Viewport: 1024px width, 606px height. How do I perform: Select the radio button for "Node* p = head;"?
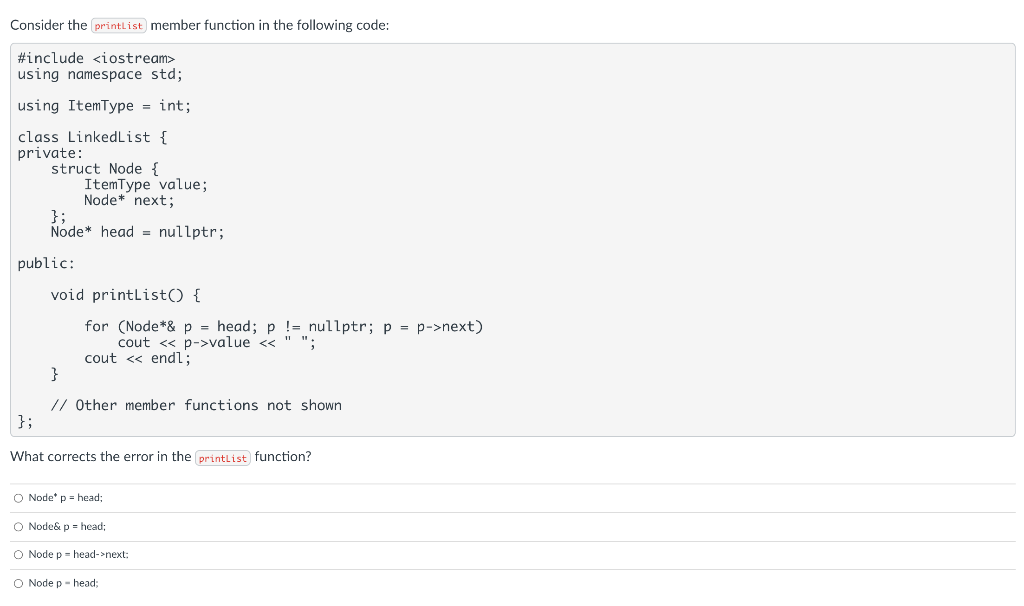18,497
